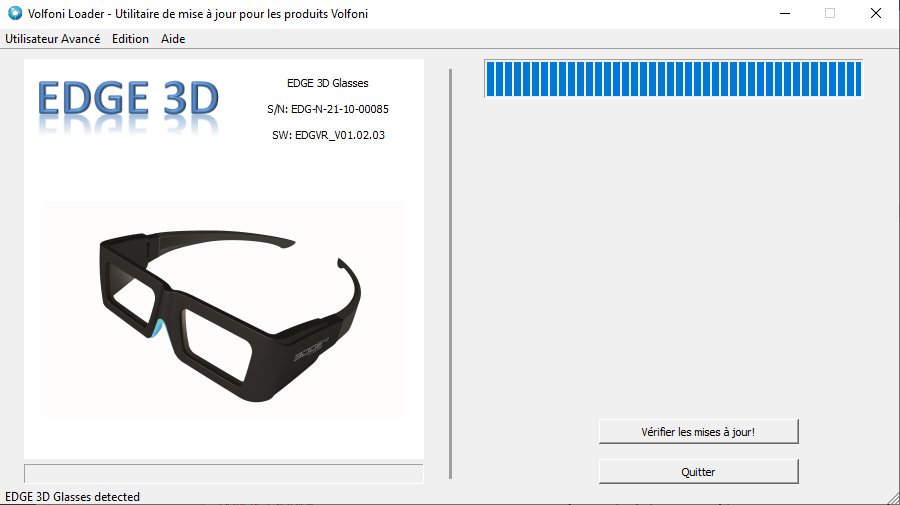Screen dimensions: 900x505
Task: Open the Aide menu
Action: (173, 39)
